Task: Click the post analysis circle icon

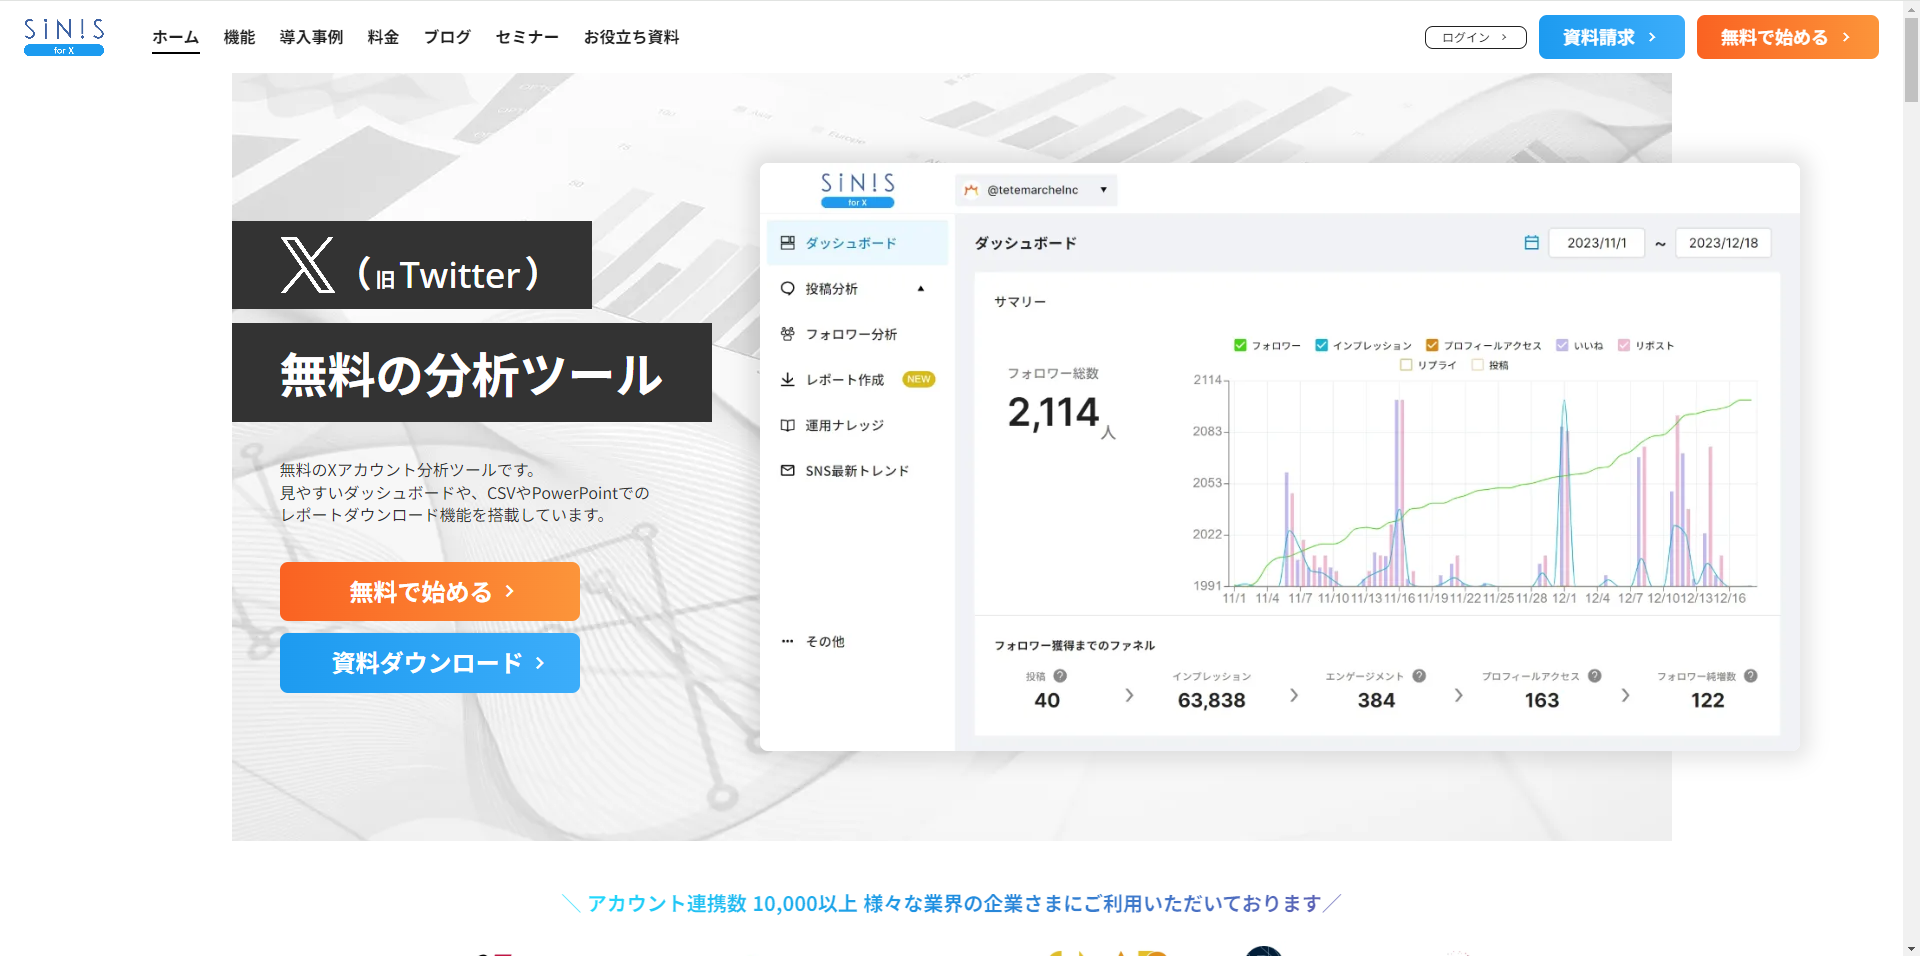Action: (x=788, y=288)
